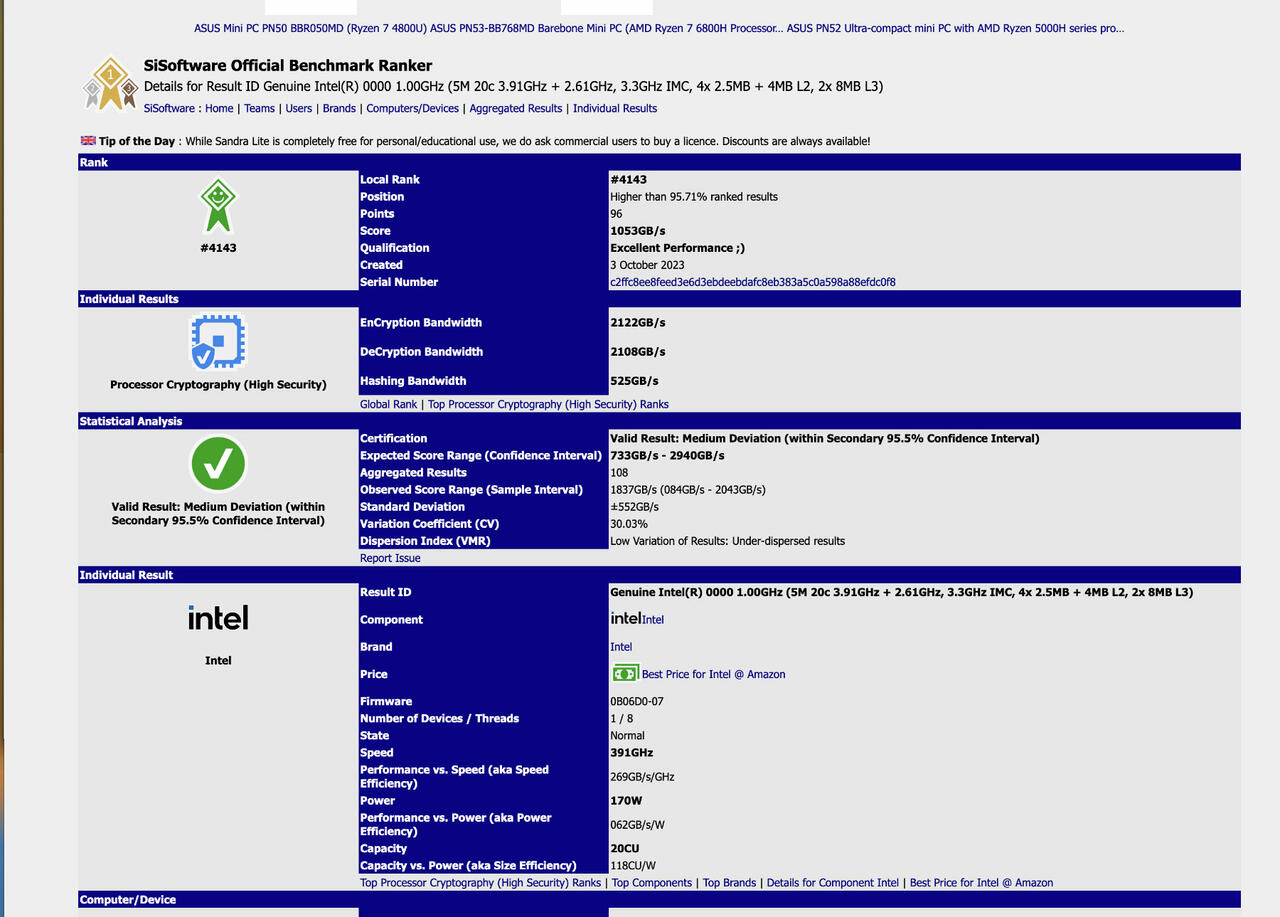Click the Capacity value 20CU

625,849
